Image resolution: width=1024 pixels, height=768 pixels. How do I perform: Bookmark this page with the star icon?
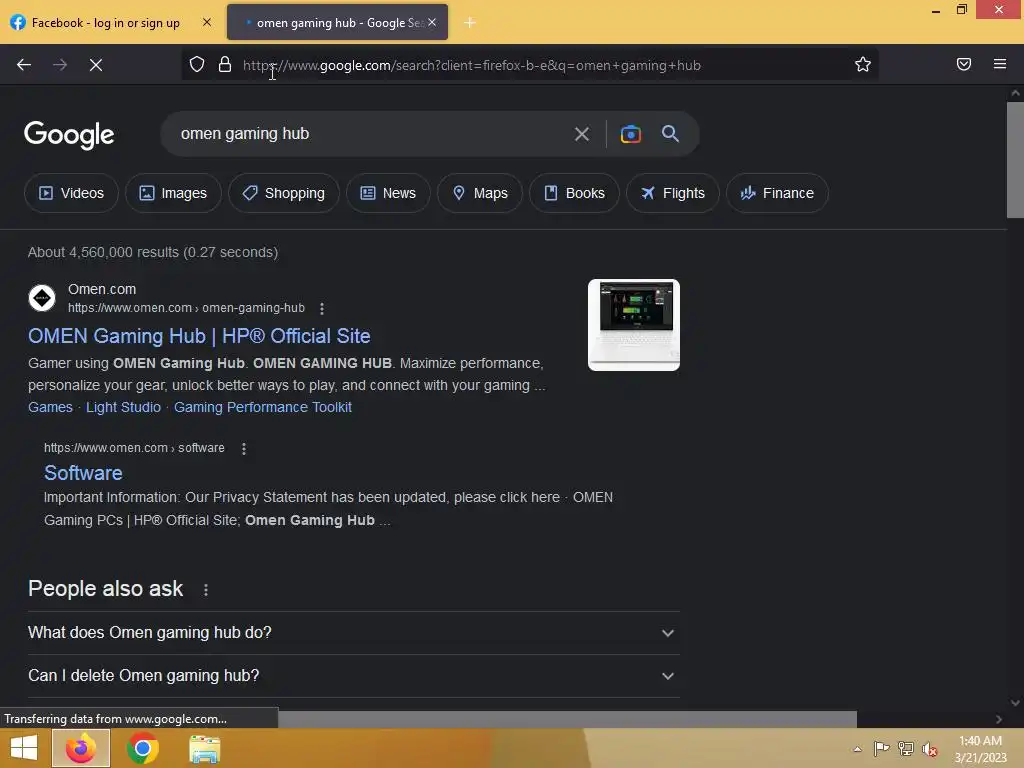(863, 64)
